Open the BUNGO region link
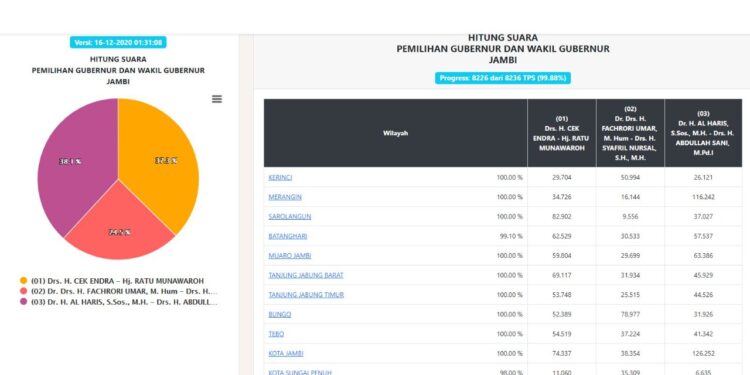Image resolution: width=750 pixels, height=375 pixels. pos(280,315)
